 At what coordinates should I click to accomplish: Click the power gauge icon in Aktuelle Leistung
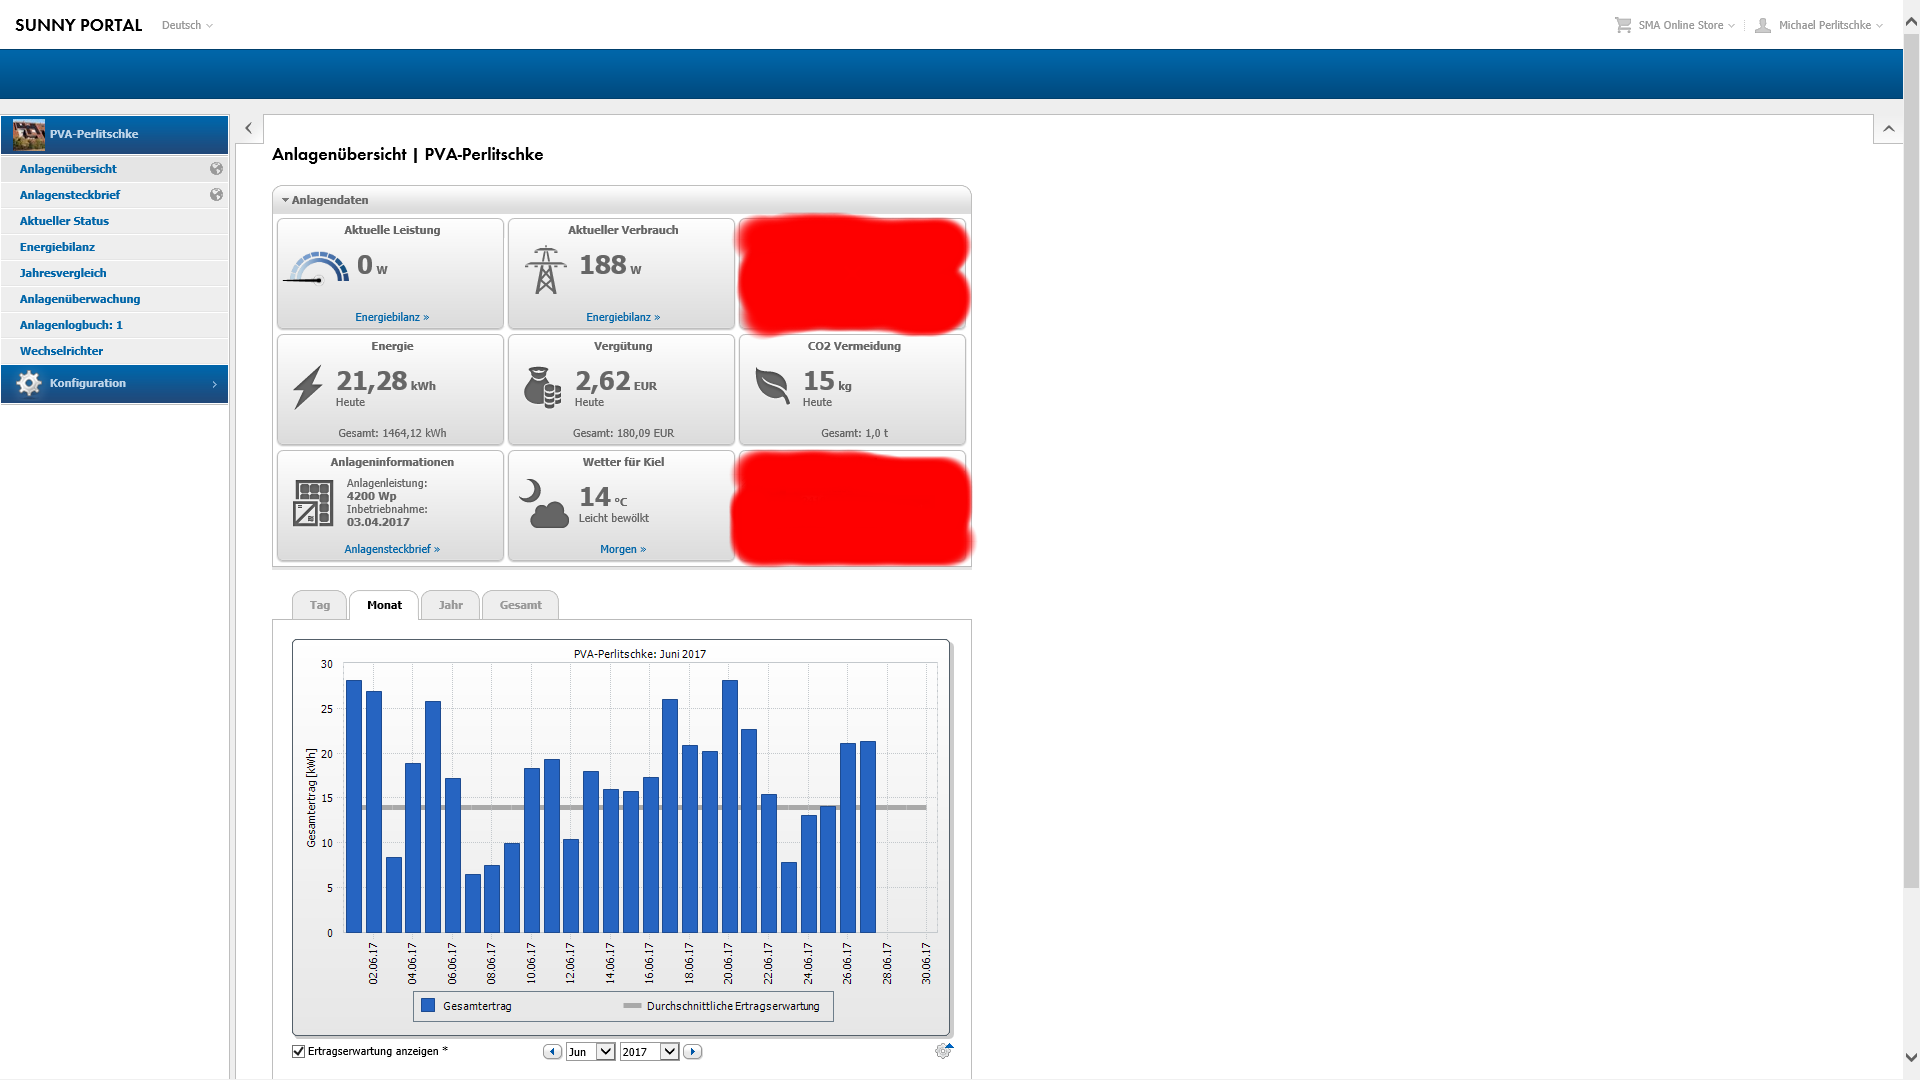[318, 268]
